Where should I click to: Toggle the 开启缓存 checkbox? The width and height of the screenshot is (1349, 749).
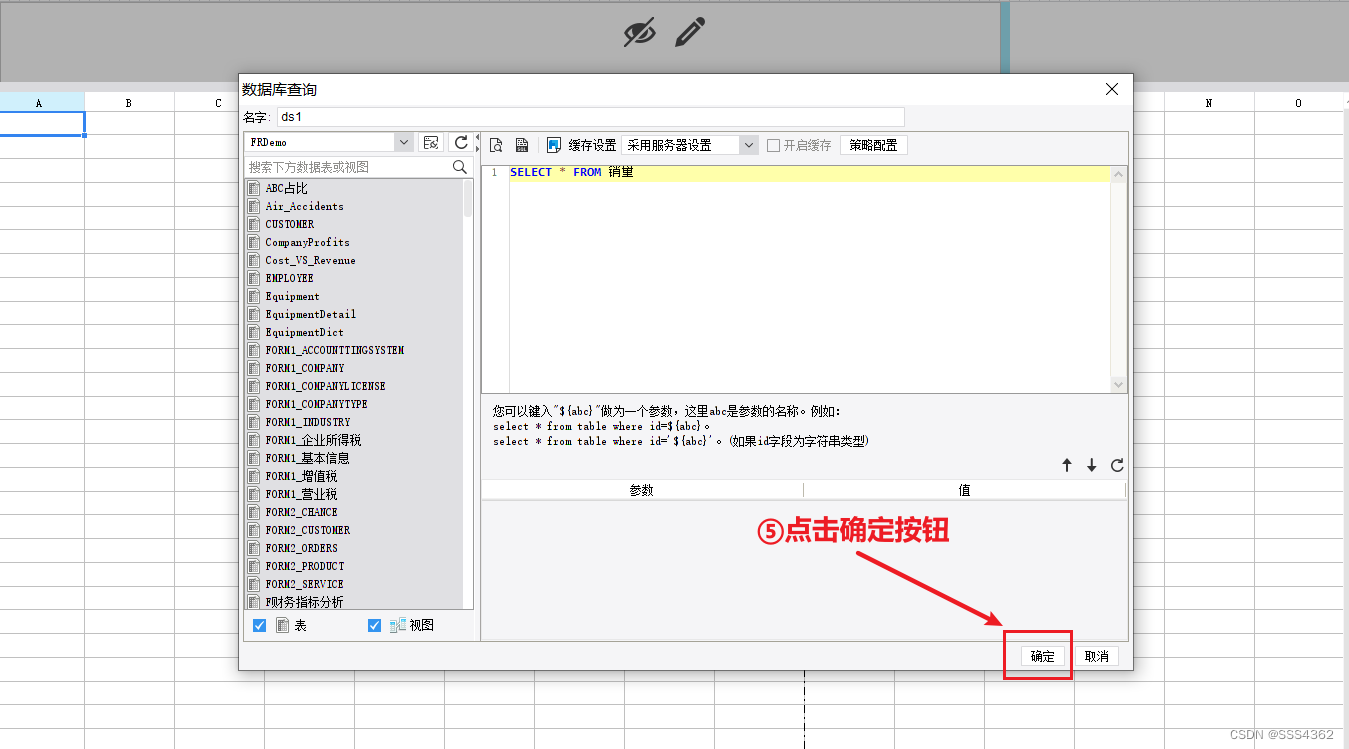[773, 145]
